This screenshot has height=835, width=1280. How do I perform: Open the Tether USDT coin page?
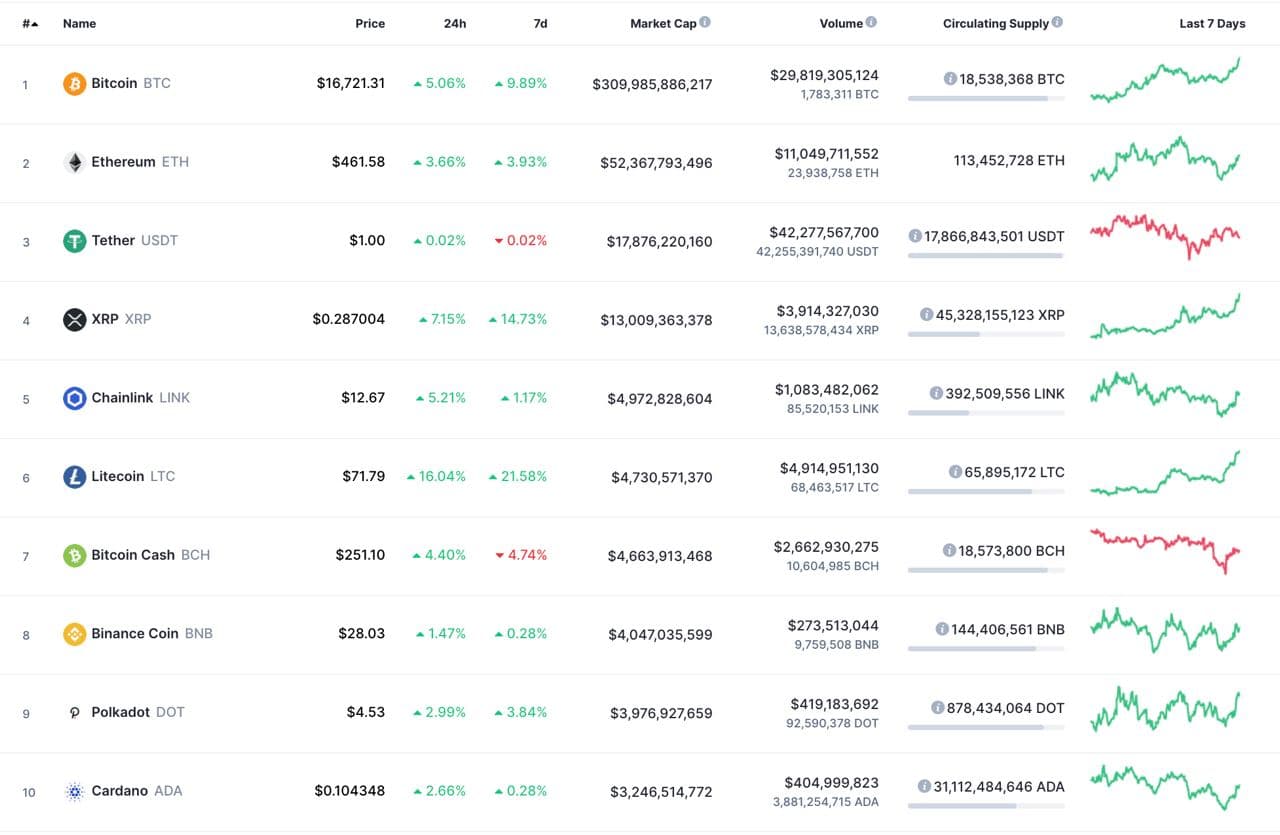coord(135,241)
